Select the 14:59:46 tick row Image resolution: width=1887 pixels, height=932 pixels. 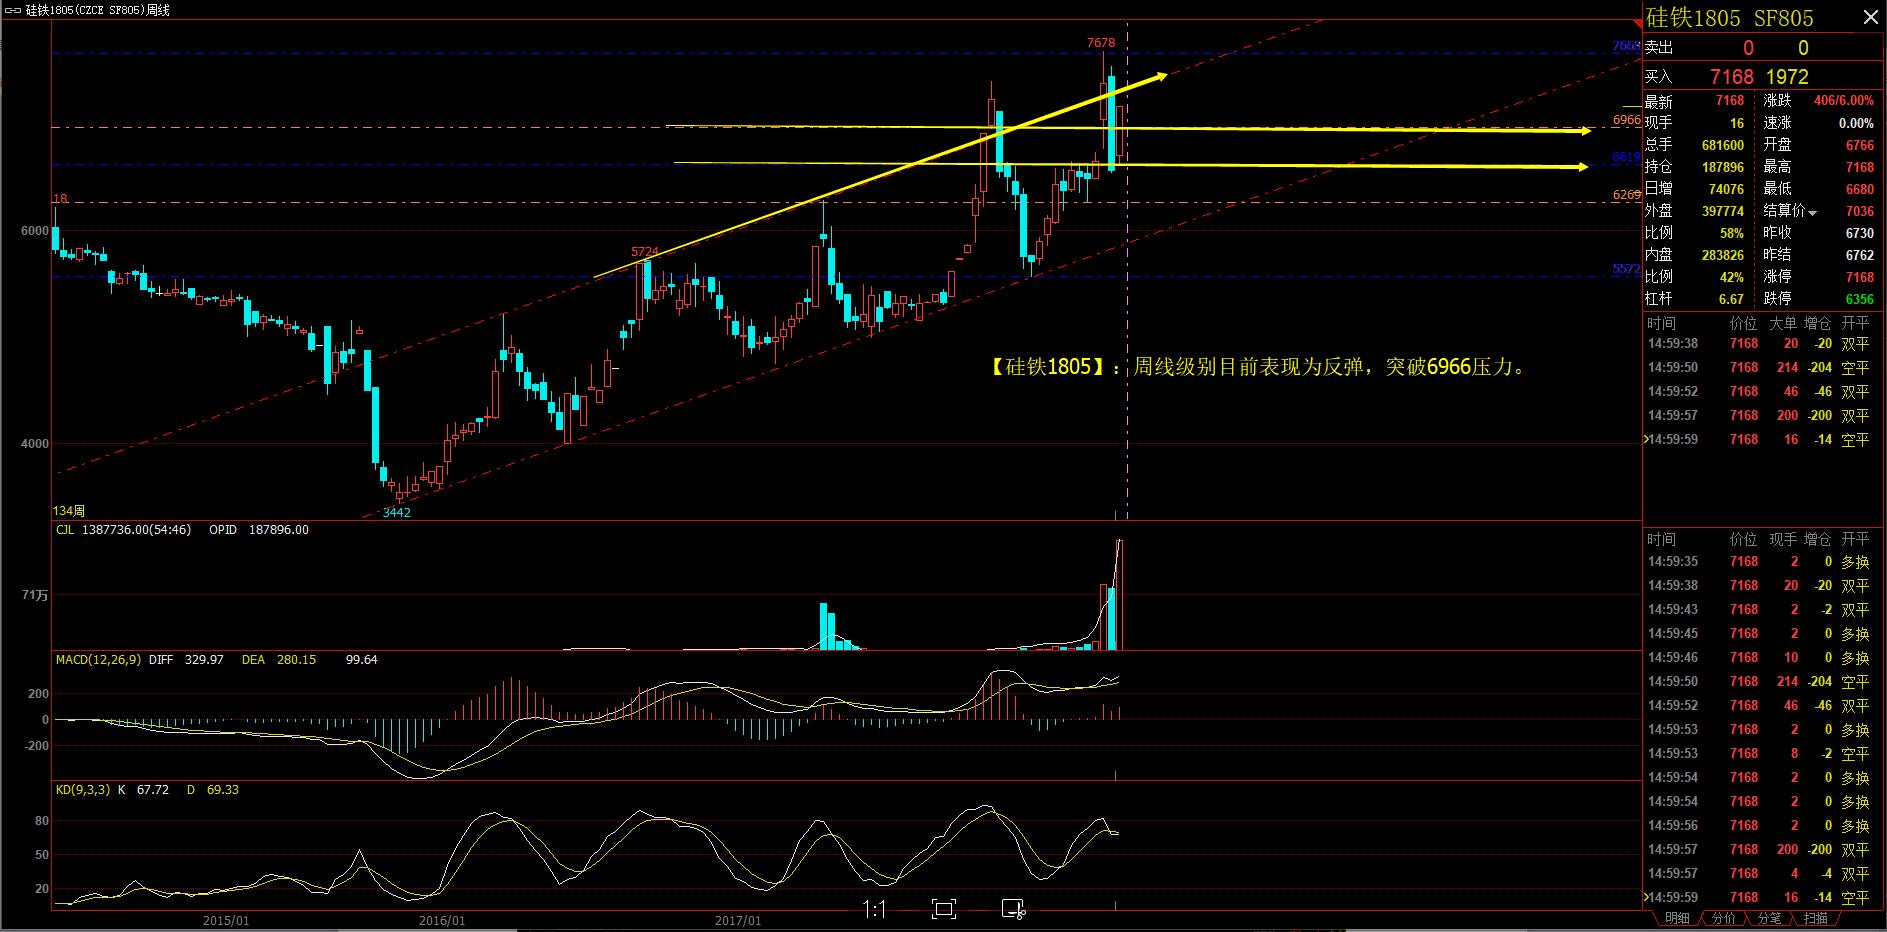1764,657
